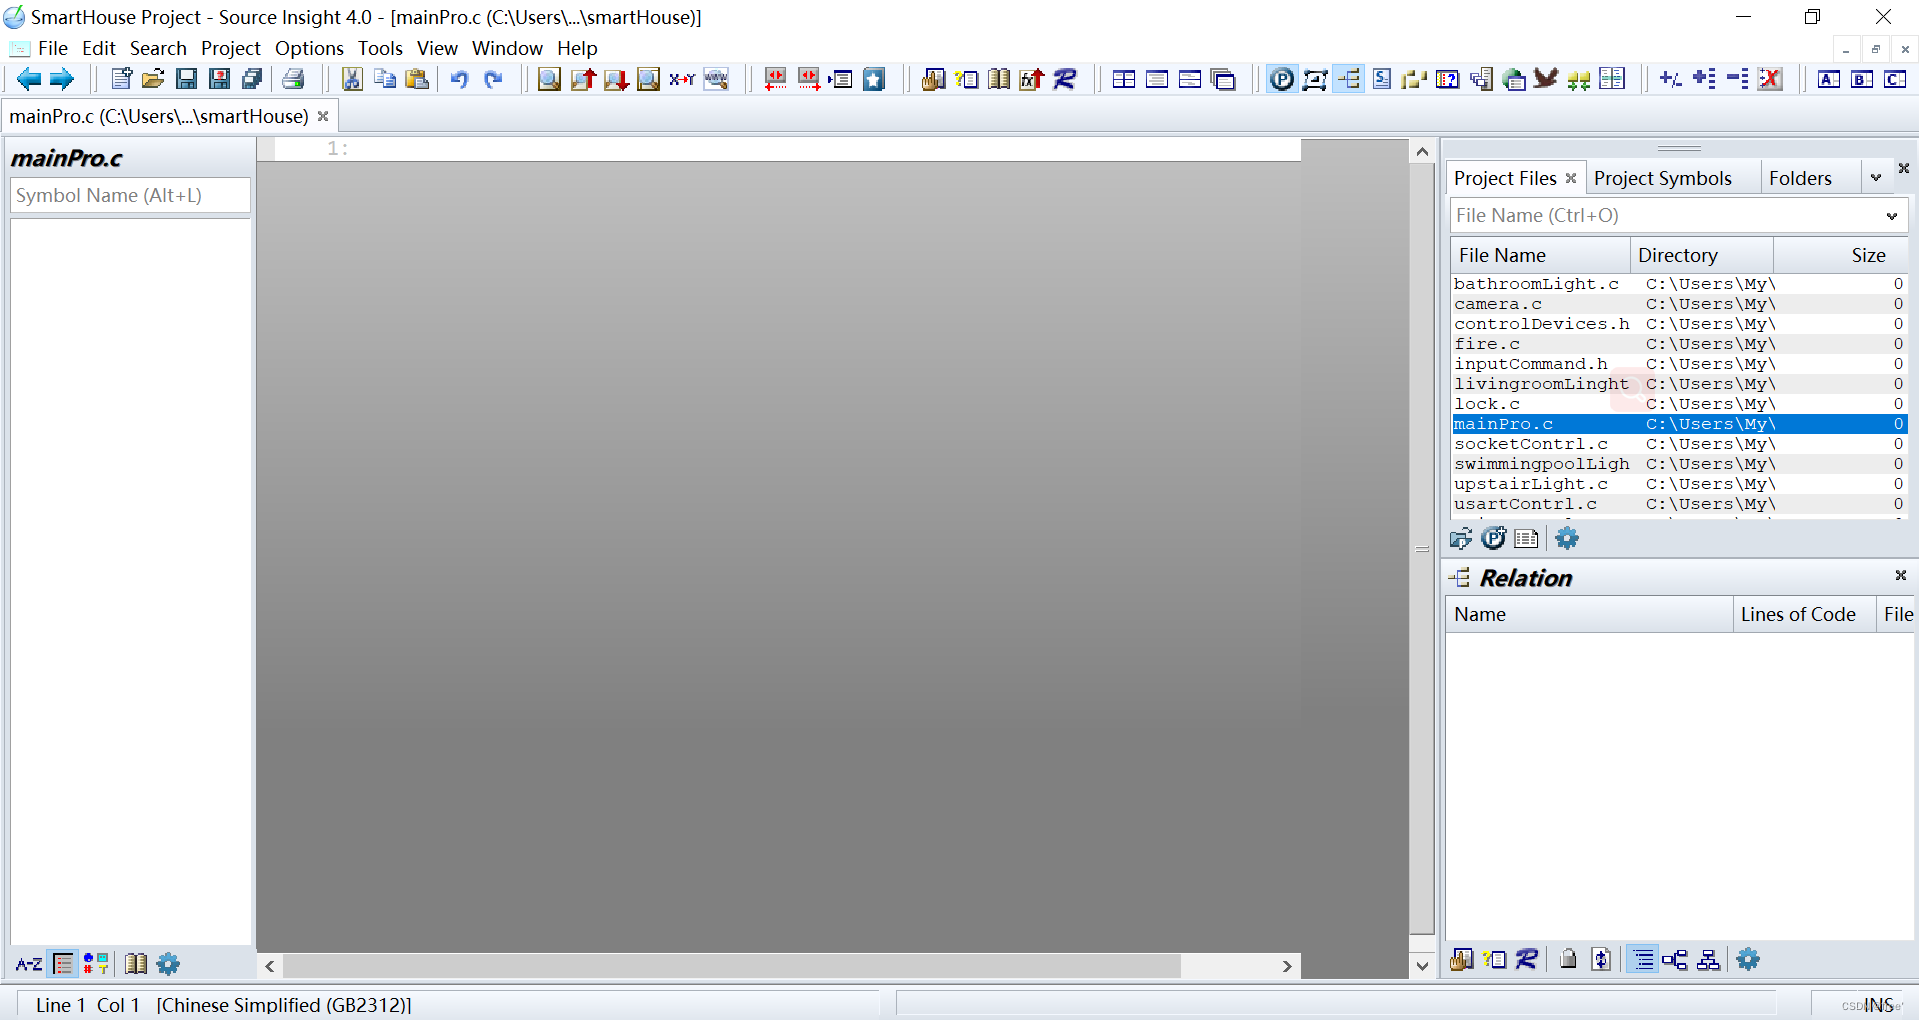Click the Tile windows icon
Screen dimensions: 1919x1020
[x=1124, y=79]
